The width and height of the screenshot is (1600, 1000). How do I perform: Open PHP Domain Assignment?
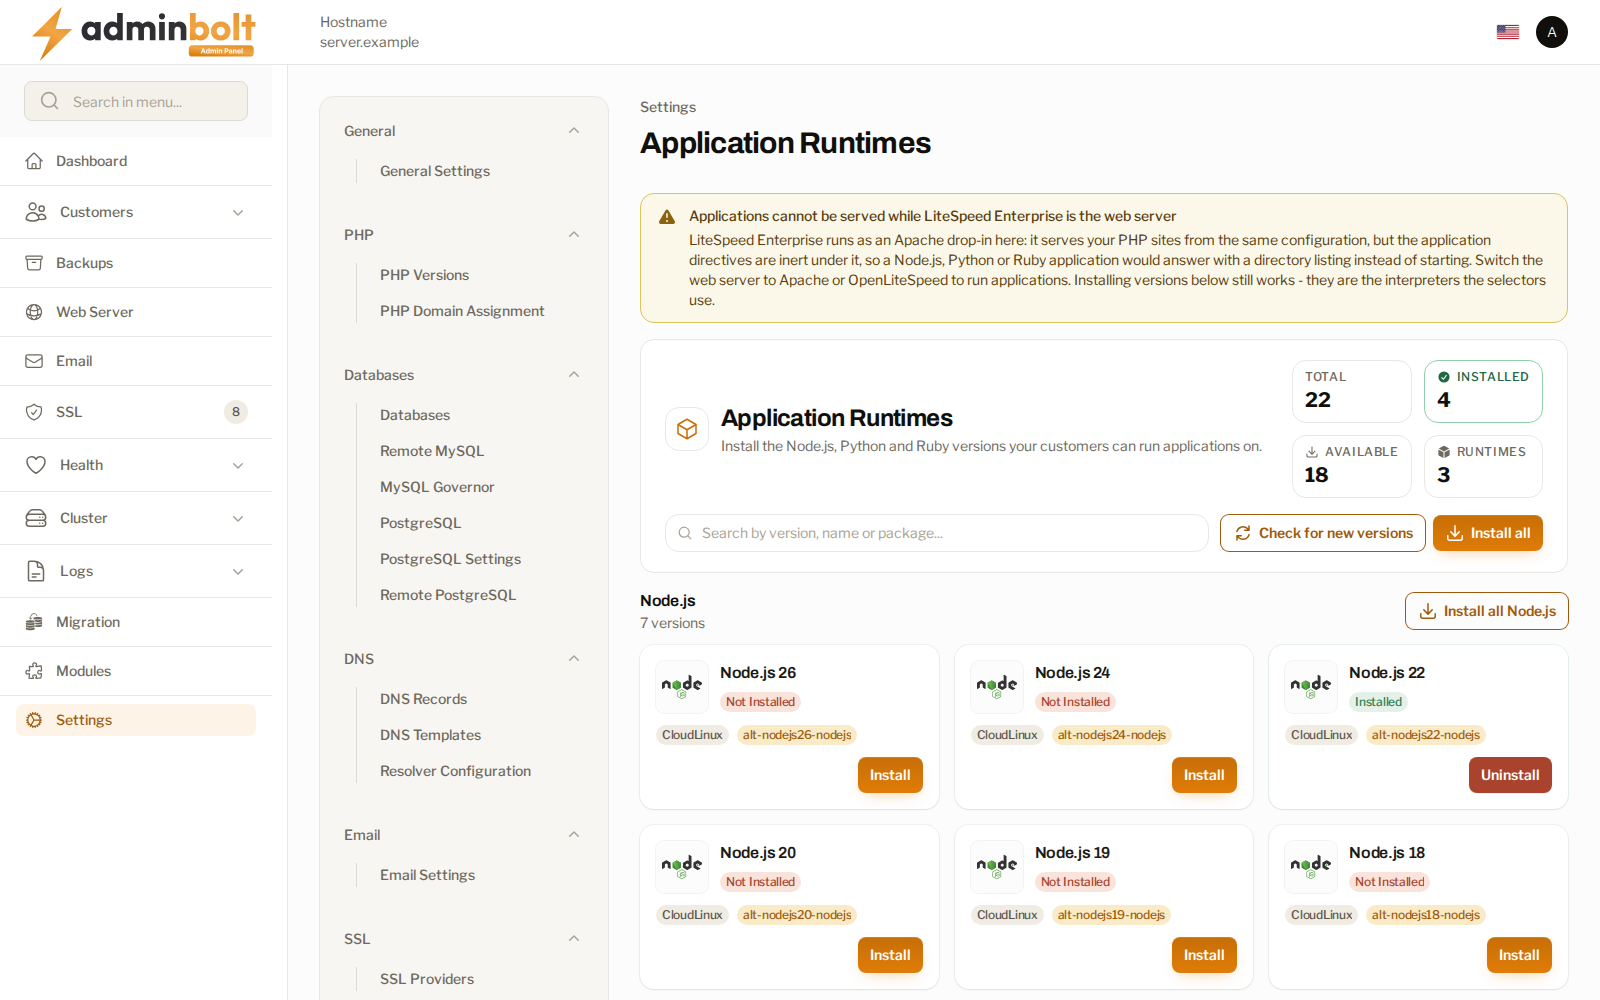tap(462, 311)
